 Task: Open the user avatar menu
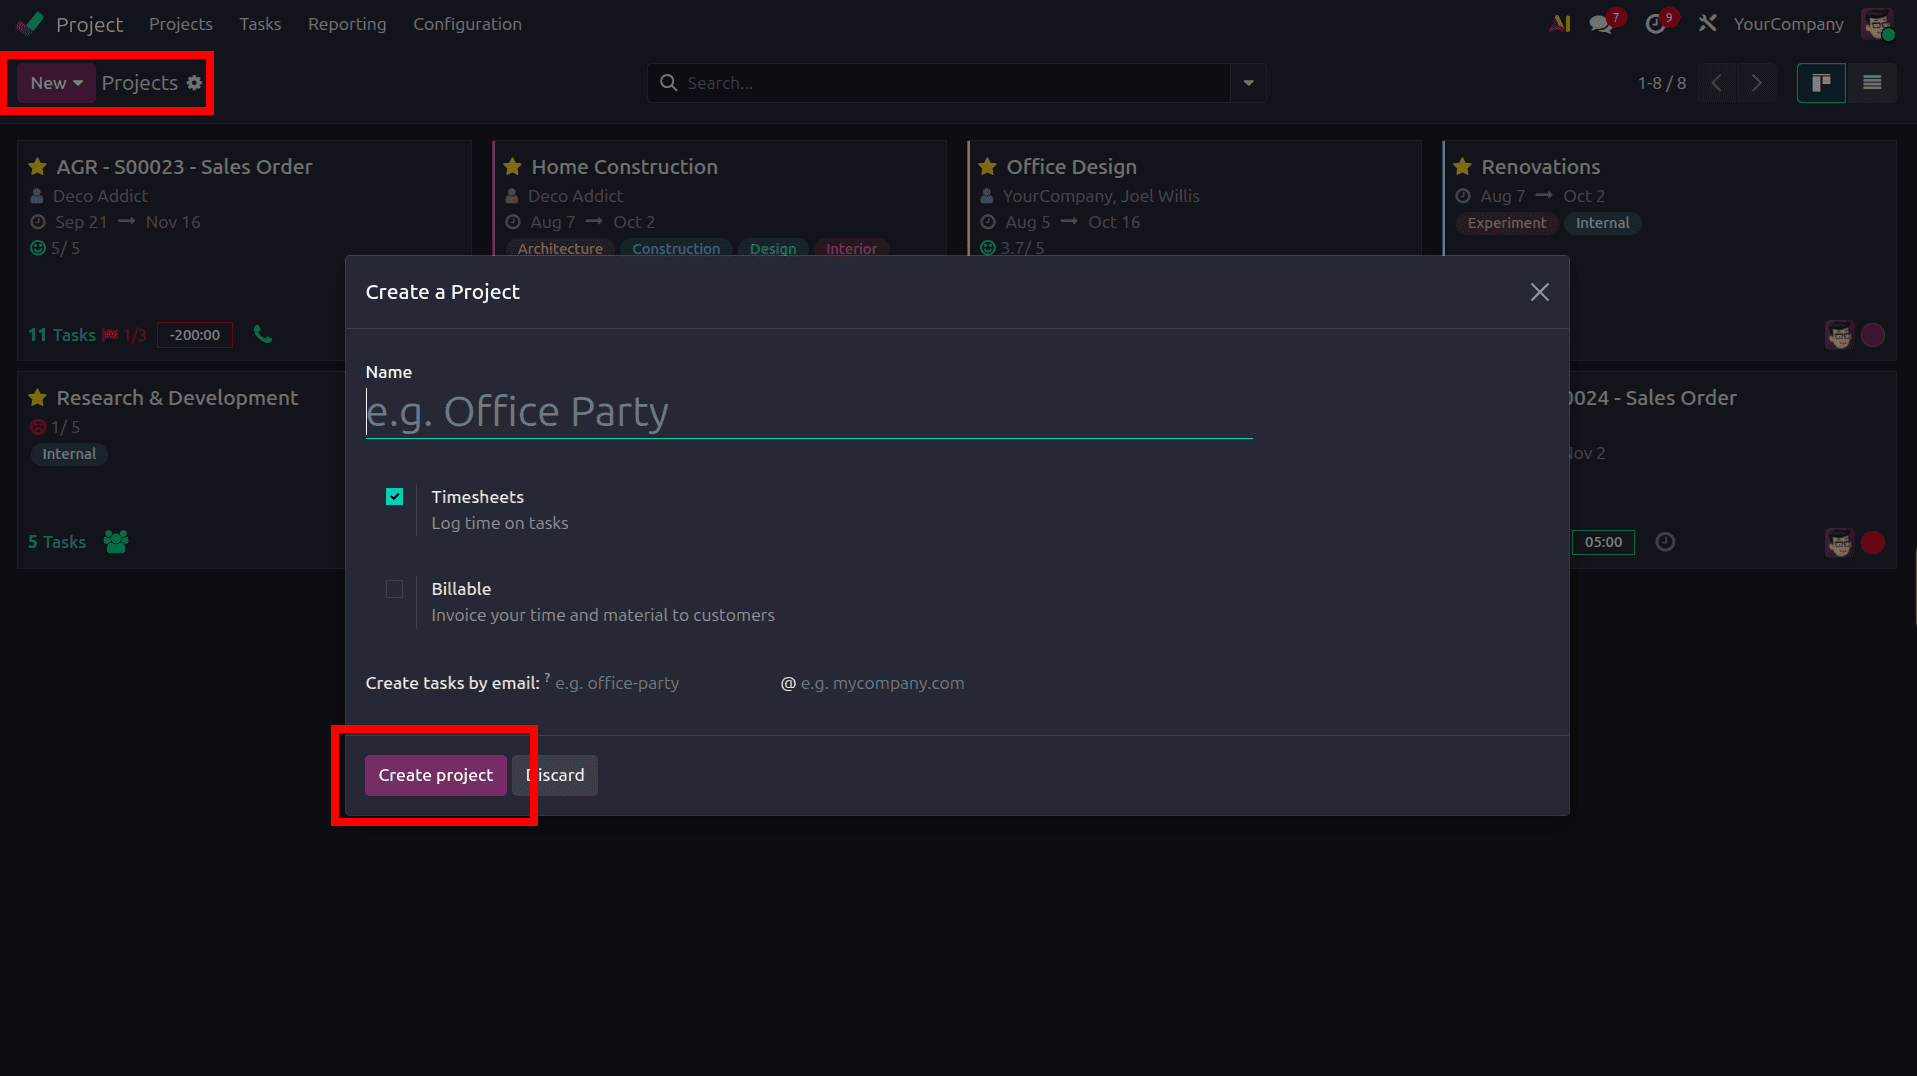pyautogui.click(x=1877, y=24)
